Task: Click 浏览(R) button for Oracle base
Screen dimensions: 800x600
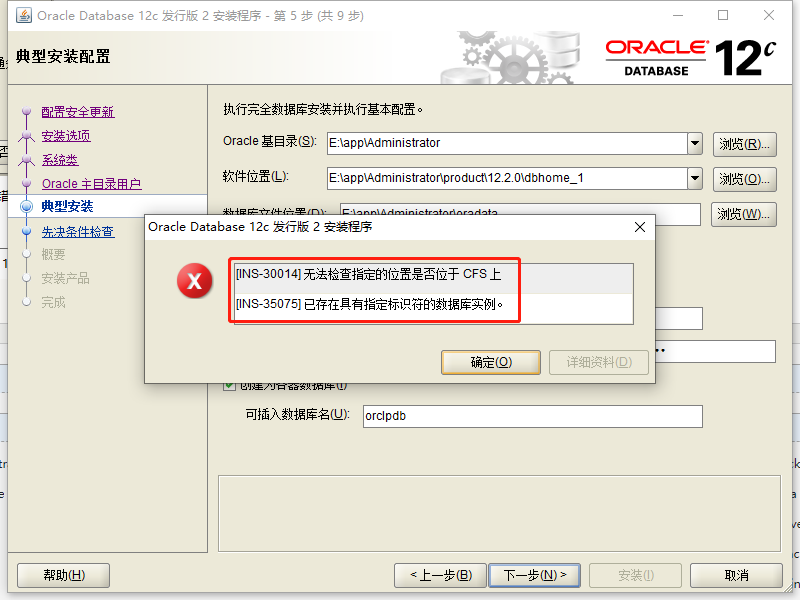Action: [744, 144]
